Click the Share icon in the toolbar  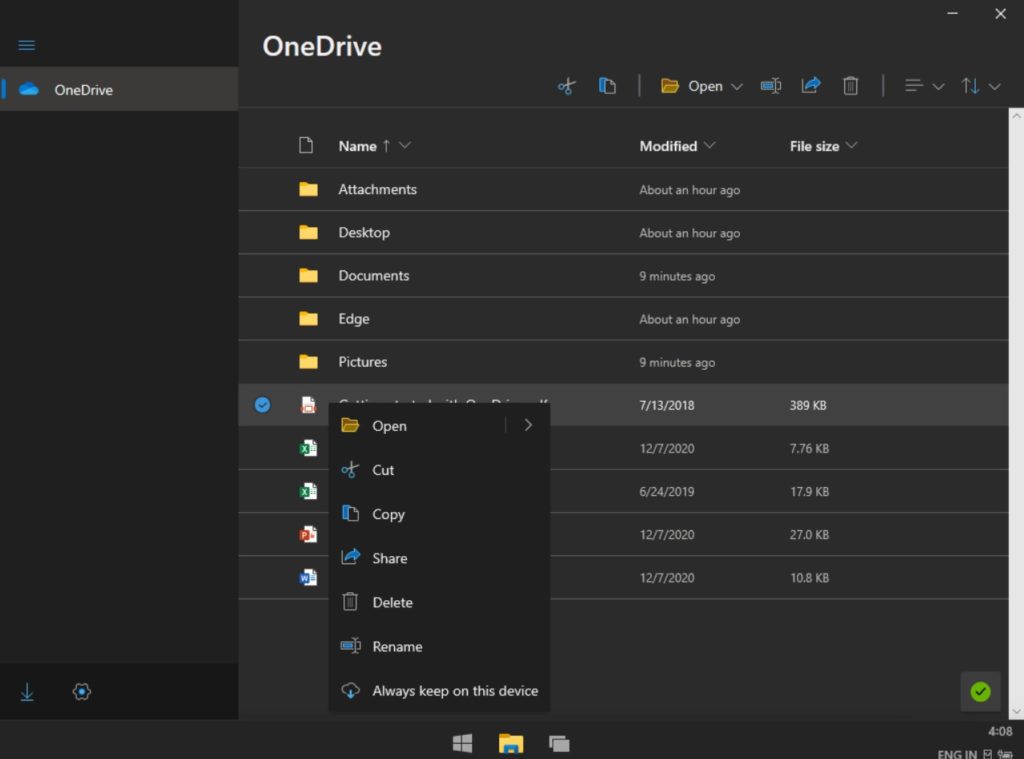pos(811,86)
